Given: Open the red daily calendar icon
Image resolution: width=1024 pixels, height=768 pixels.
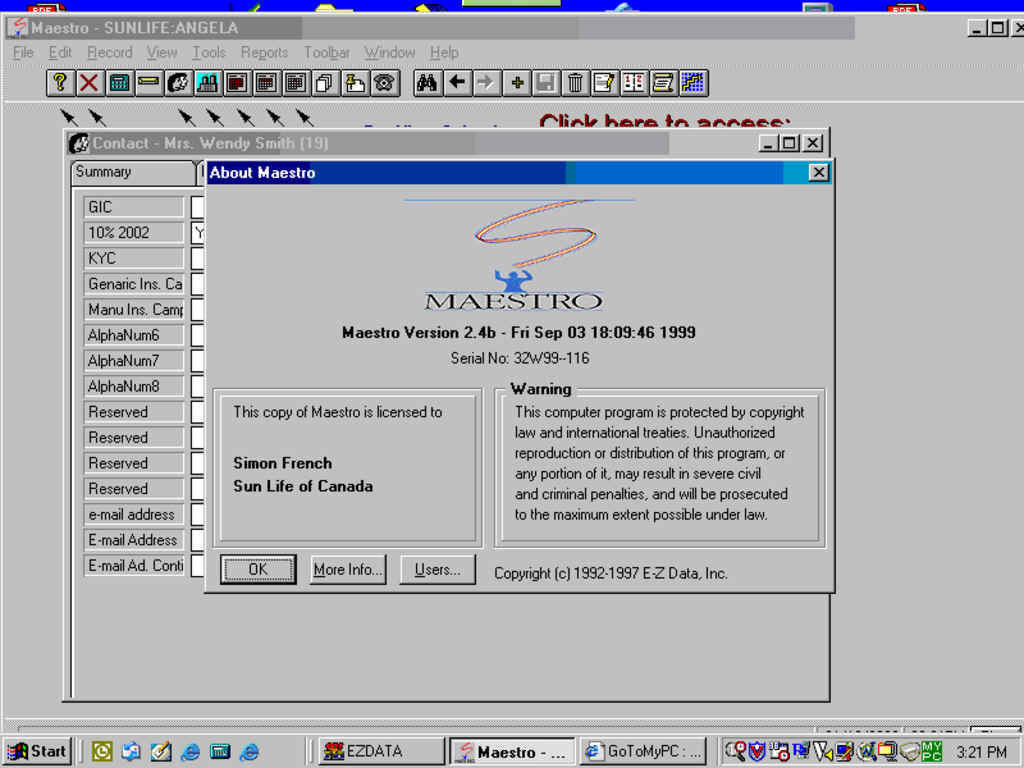Looking at the screenshot, I should click(237, 83).
